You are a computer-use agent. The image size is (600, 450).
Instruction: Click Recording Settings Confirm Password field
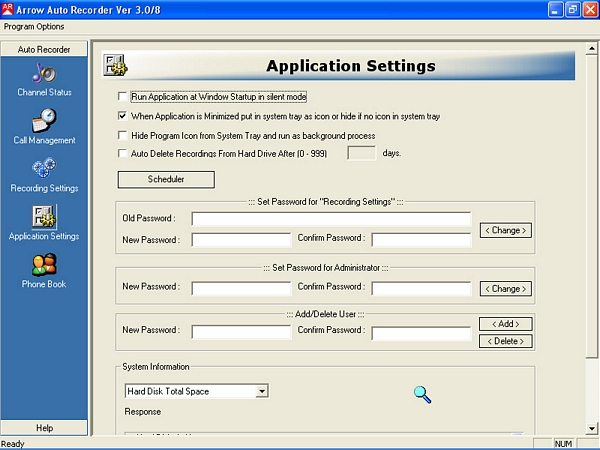pos(421,240)
